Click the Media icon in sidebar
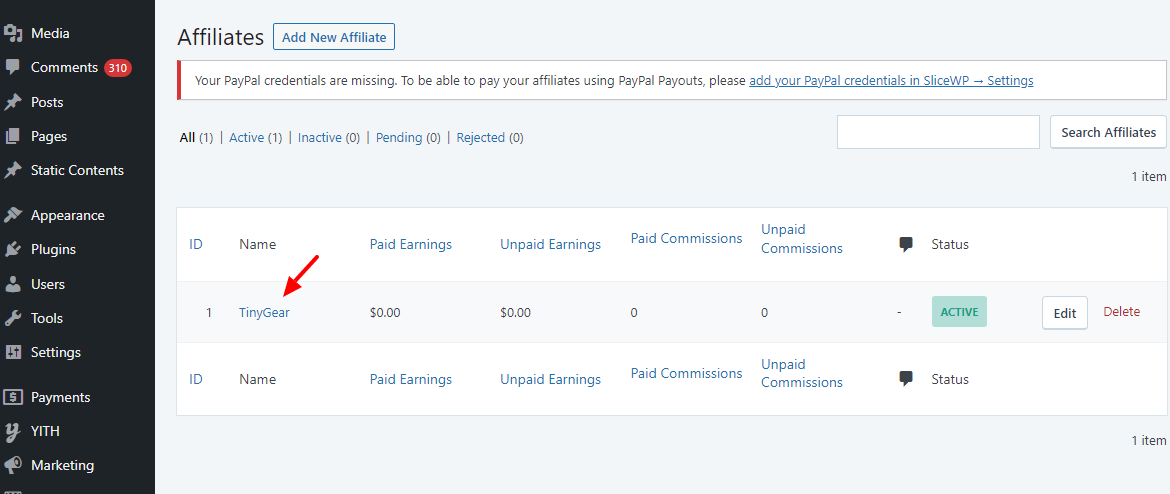 pos(13,33)
